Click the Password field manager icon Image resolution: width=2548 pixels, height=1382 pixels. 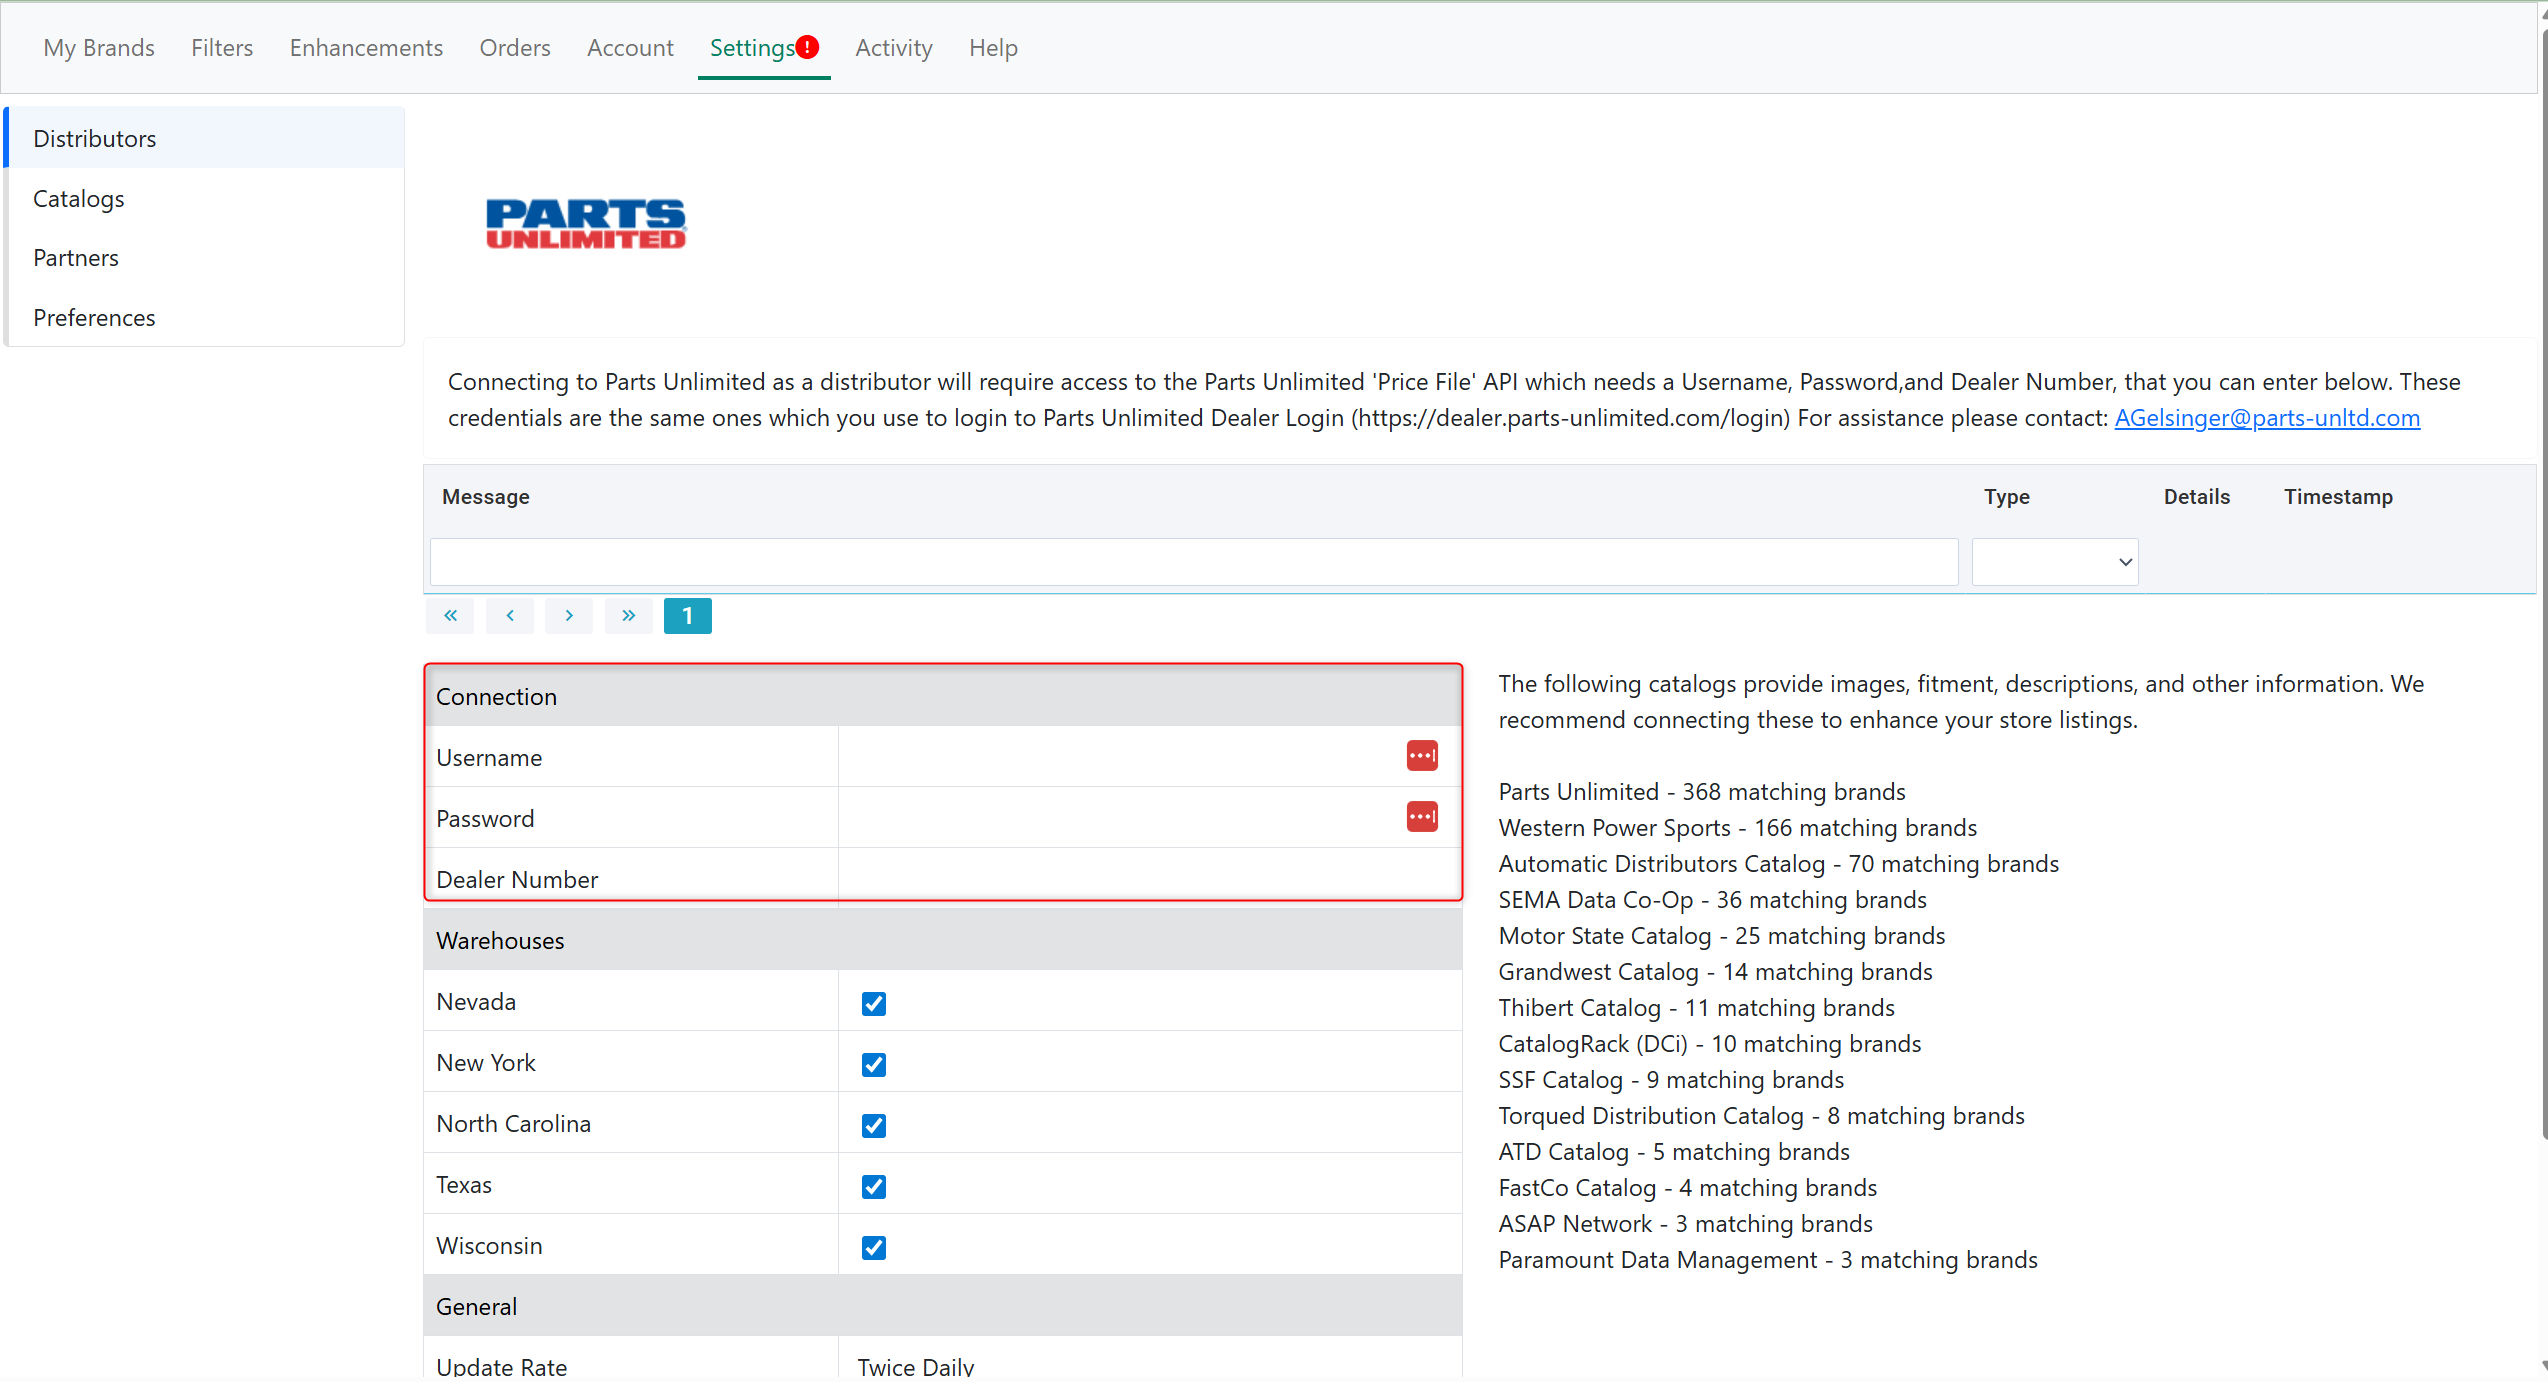coord(1421,817)
